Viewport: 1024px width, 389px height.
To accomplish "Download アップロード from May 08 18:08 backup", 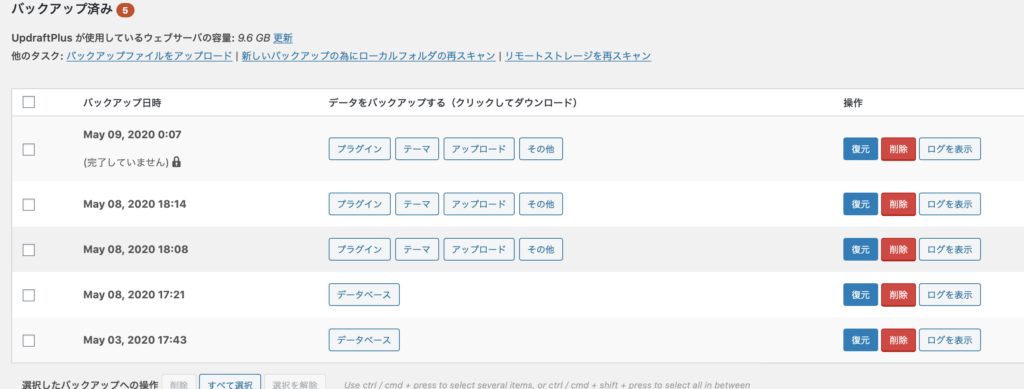I will (x=479, y=249).
